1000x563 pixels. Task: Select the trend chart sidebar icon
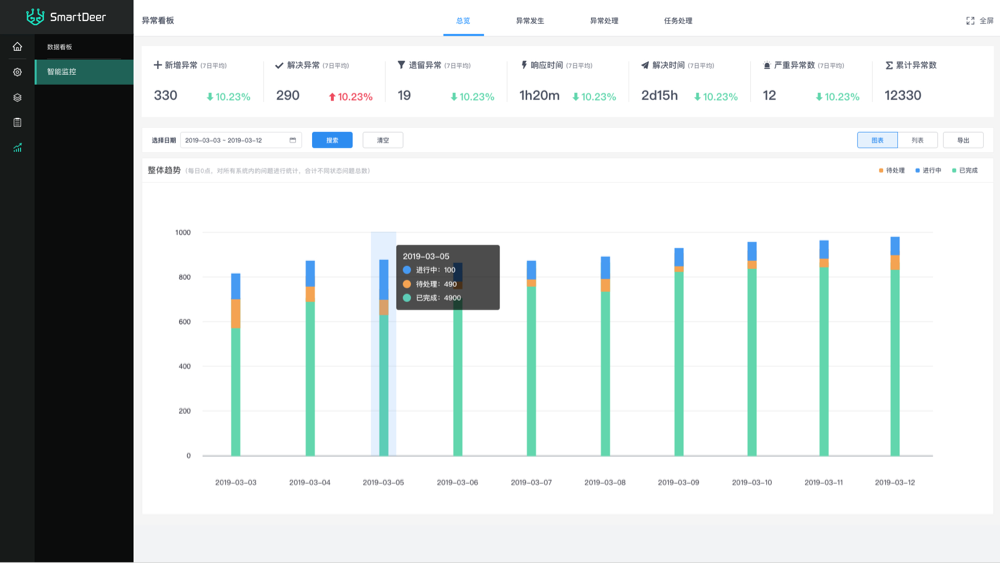coord(17,148)
